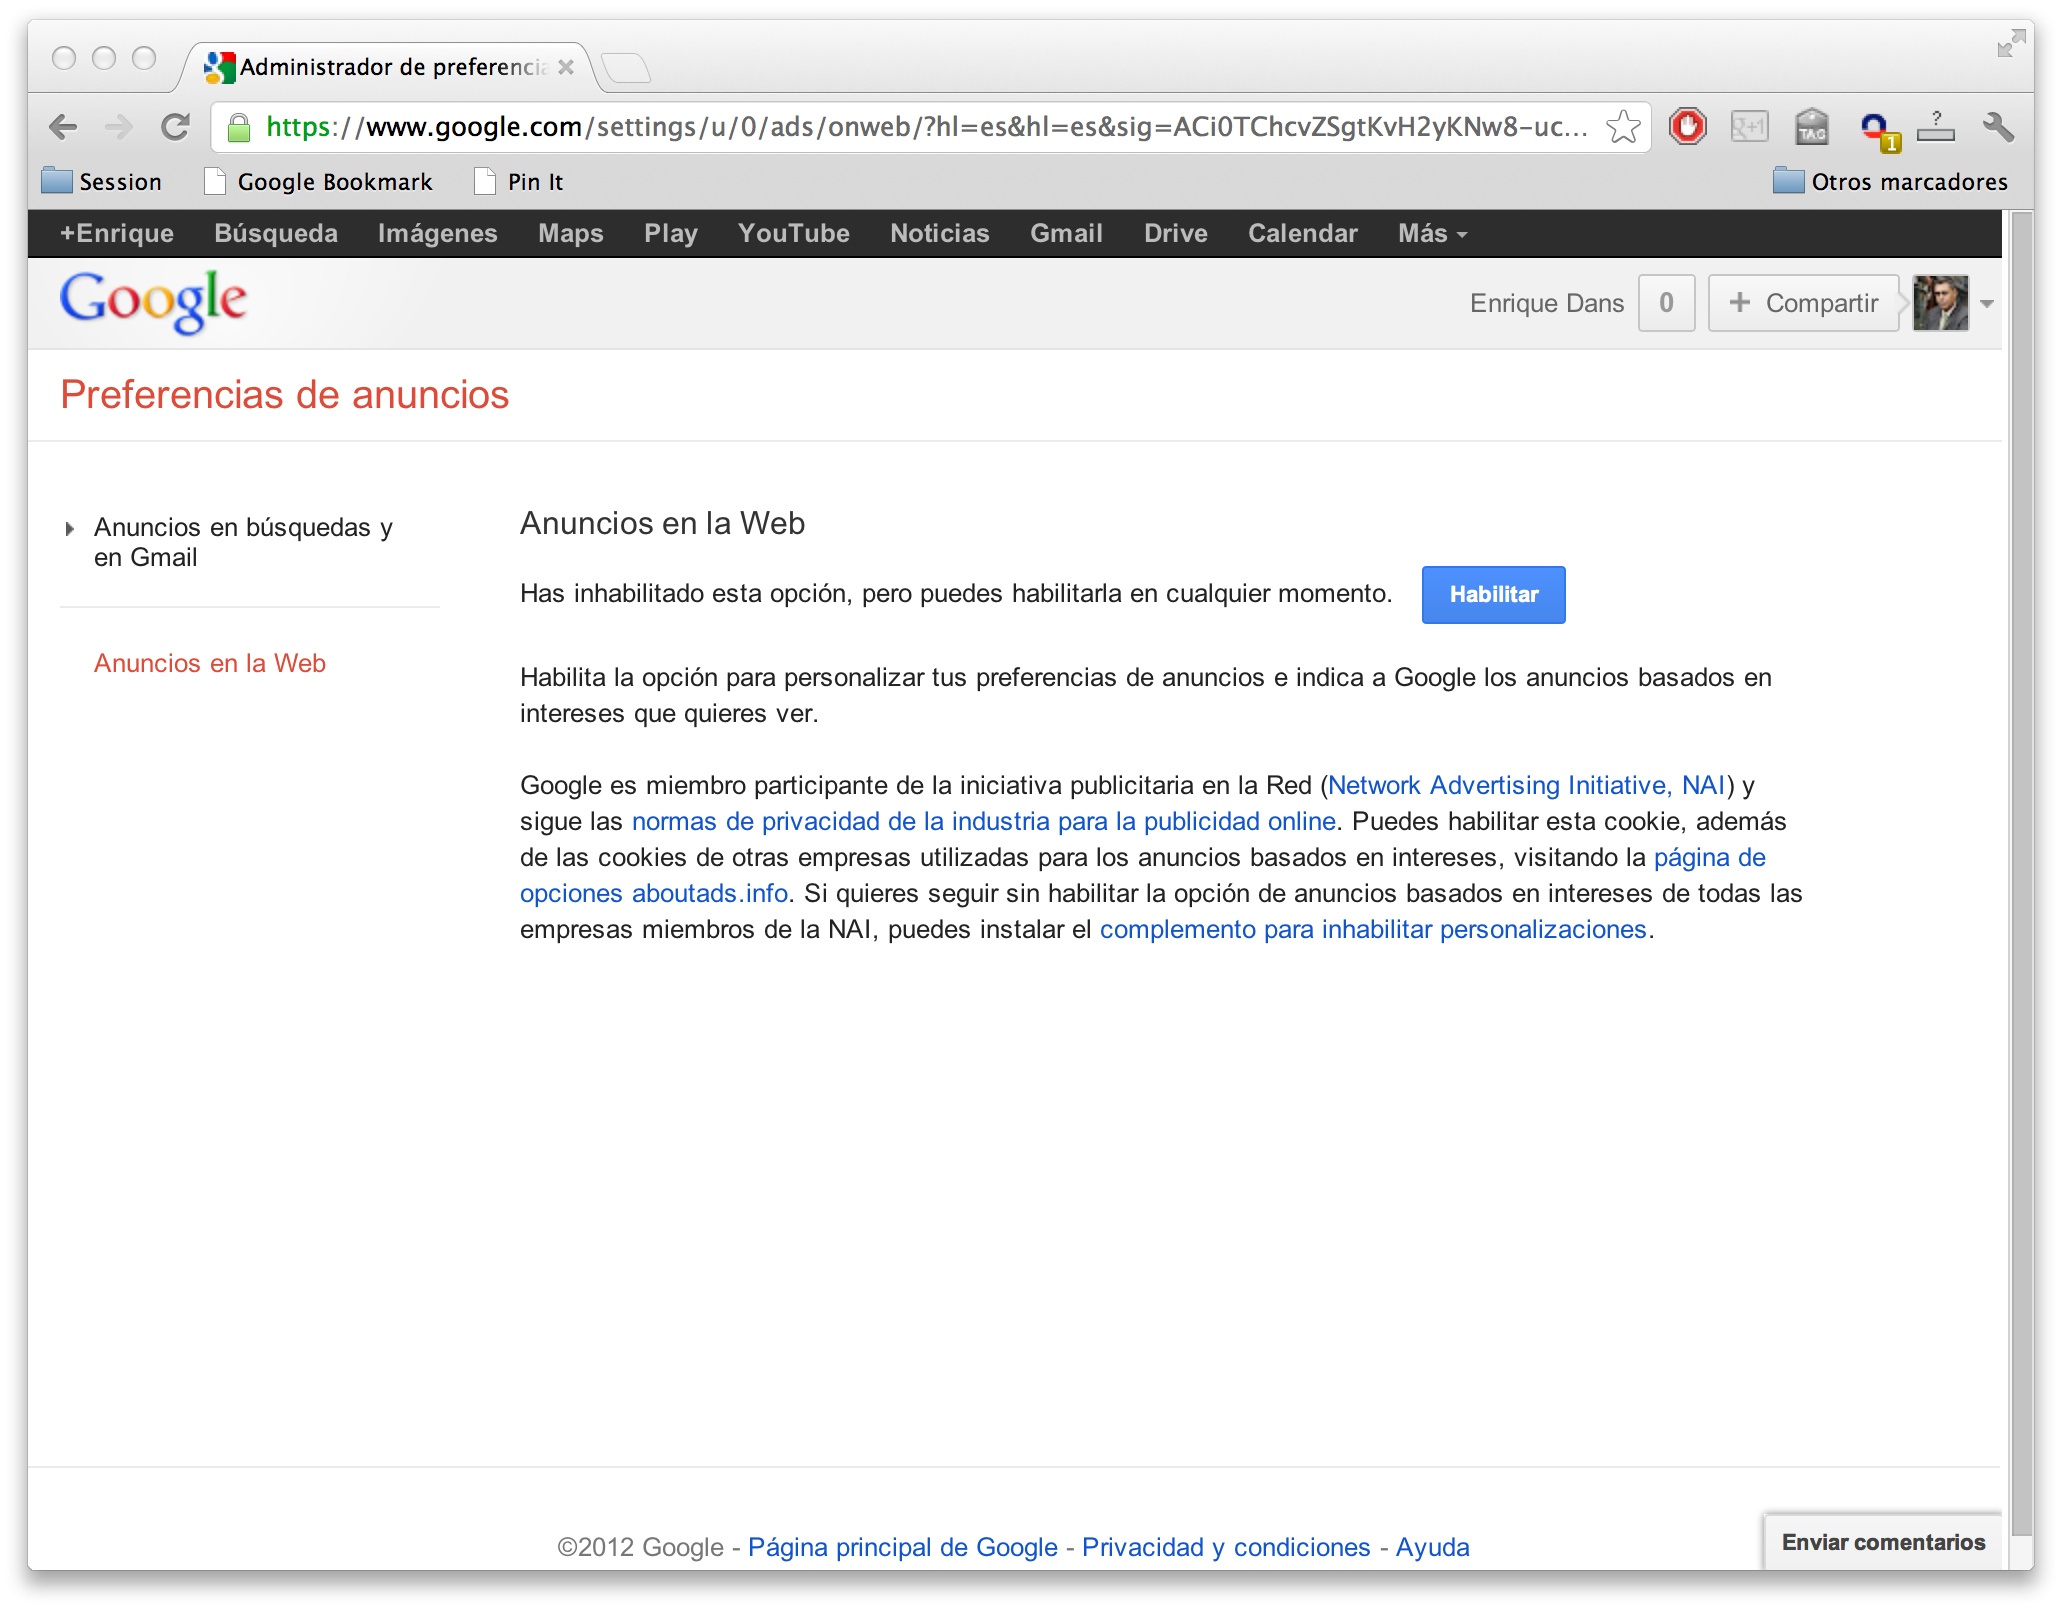Open the 'complemento para inhabilitar personalizaciones' link
This screenshot has width=2062, height=1610.
1372,929
